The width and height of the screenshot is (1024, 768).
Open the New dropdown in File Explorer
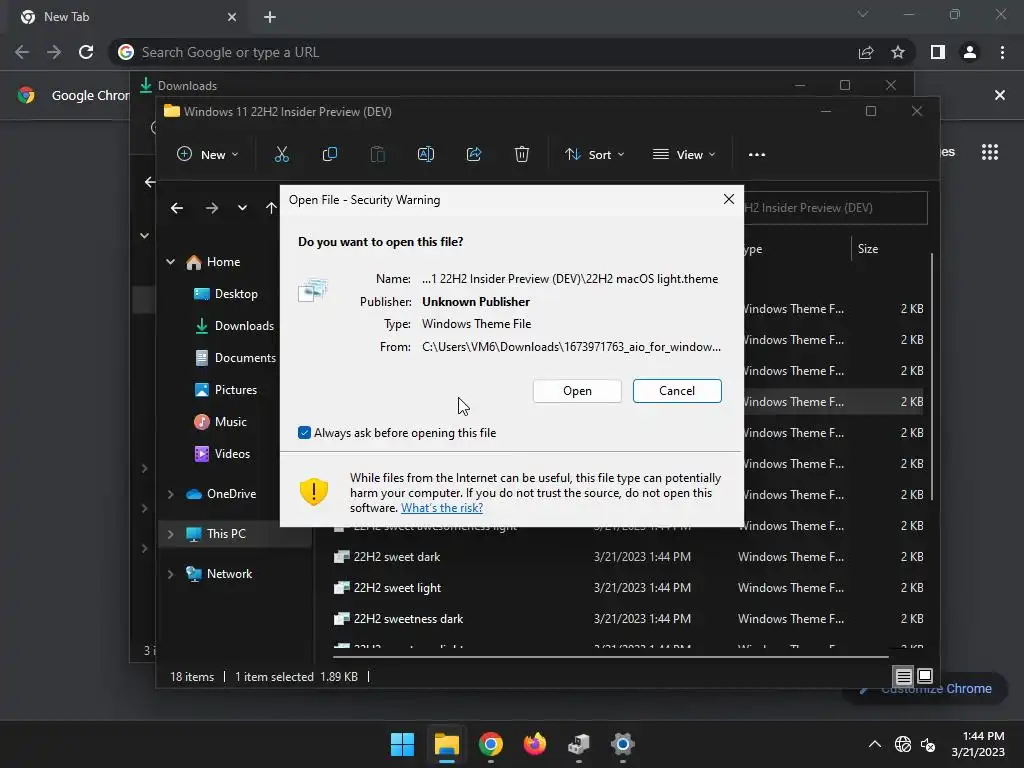[208, 154]
